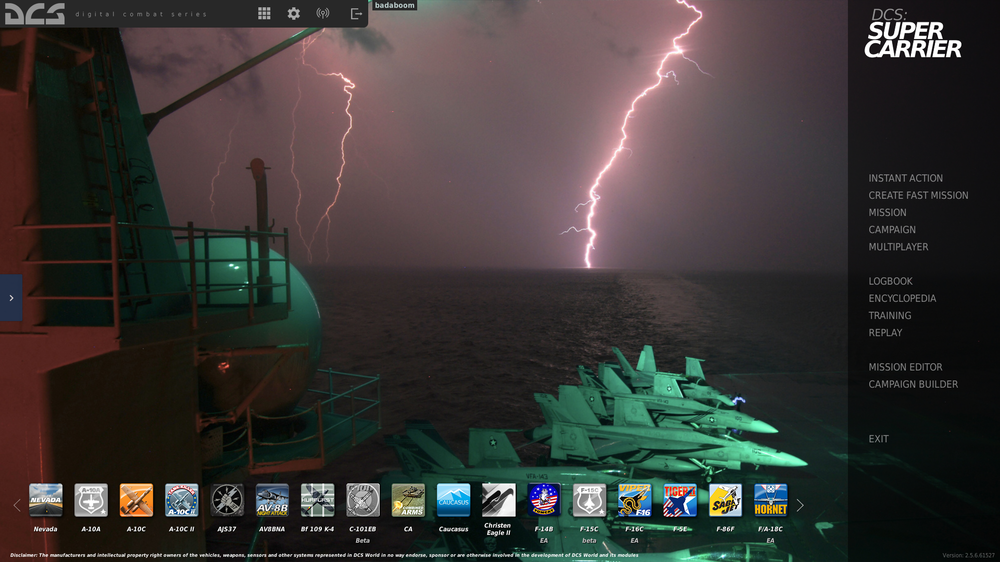Viewport: 1000px width, 562px height.
Task: Pick the Combined Arms CA icon
Action: click(408, 499)
